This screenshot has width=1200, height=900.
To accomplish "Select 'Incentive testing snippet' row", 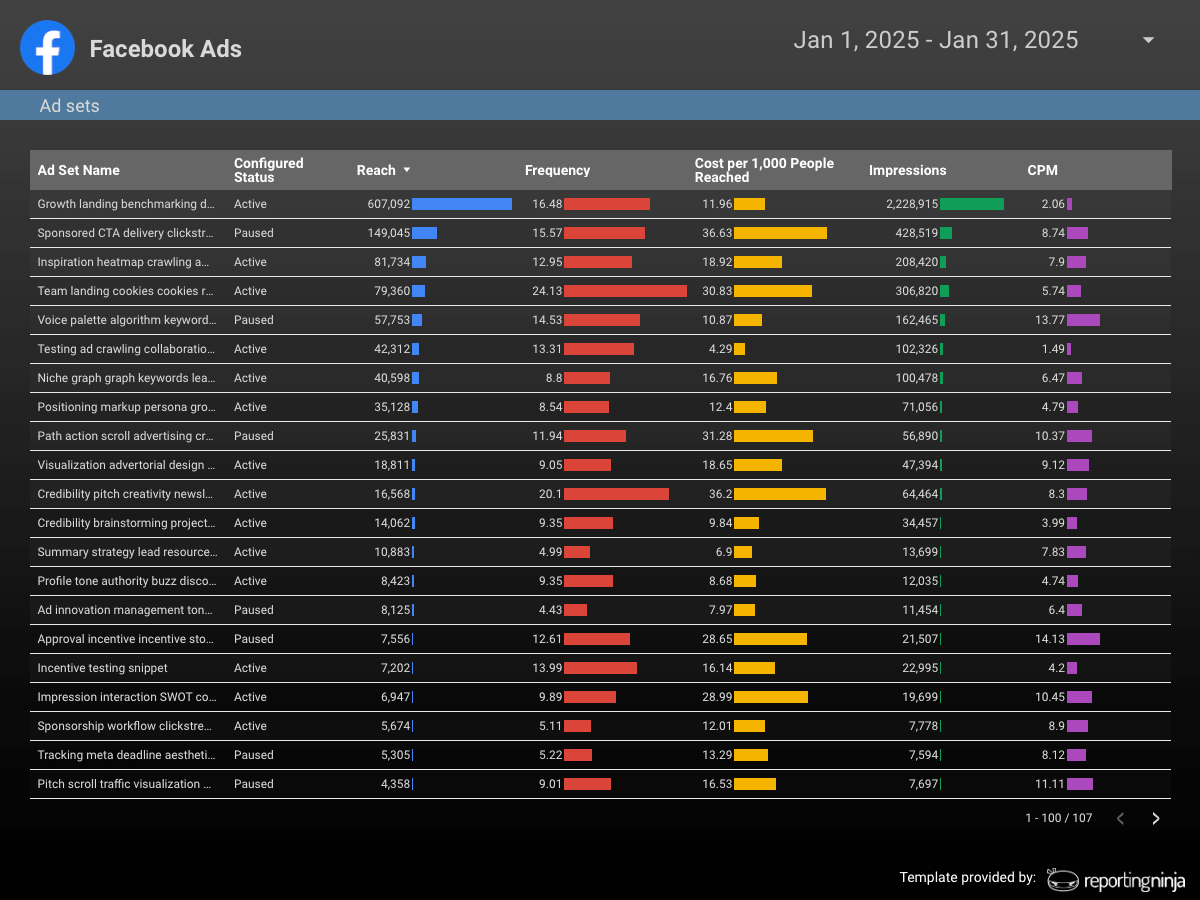I will [x=600, y=668].
